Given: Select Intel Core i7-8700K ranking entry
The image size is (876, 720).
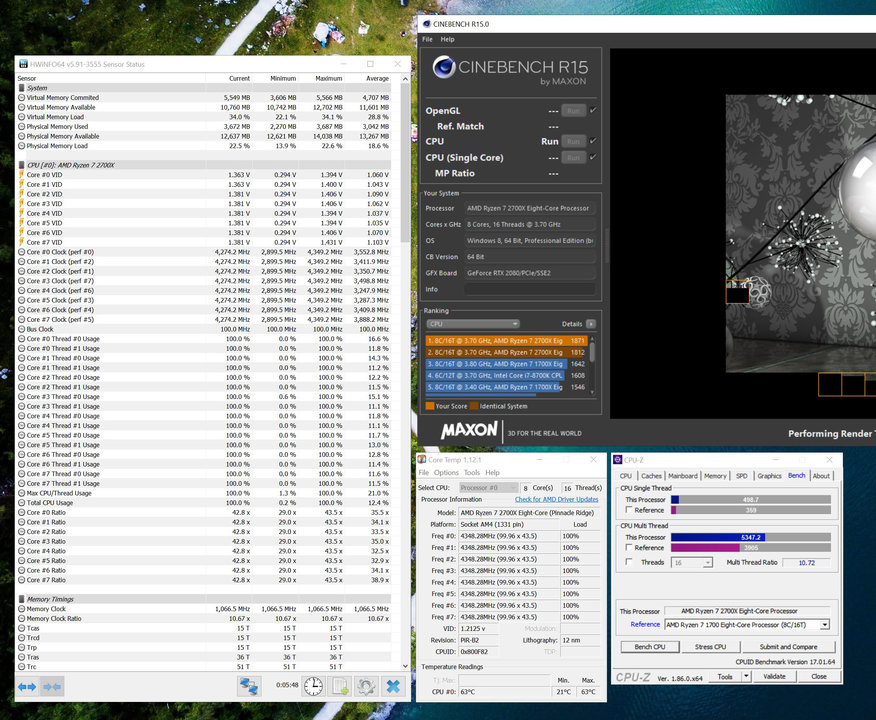Looking at the screenshot, I should tap(506, 376).
